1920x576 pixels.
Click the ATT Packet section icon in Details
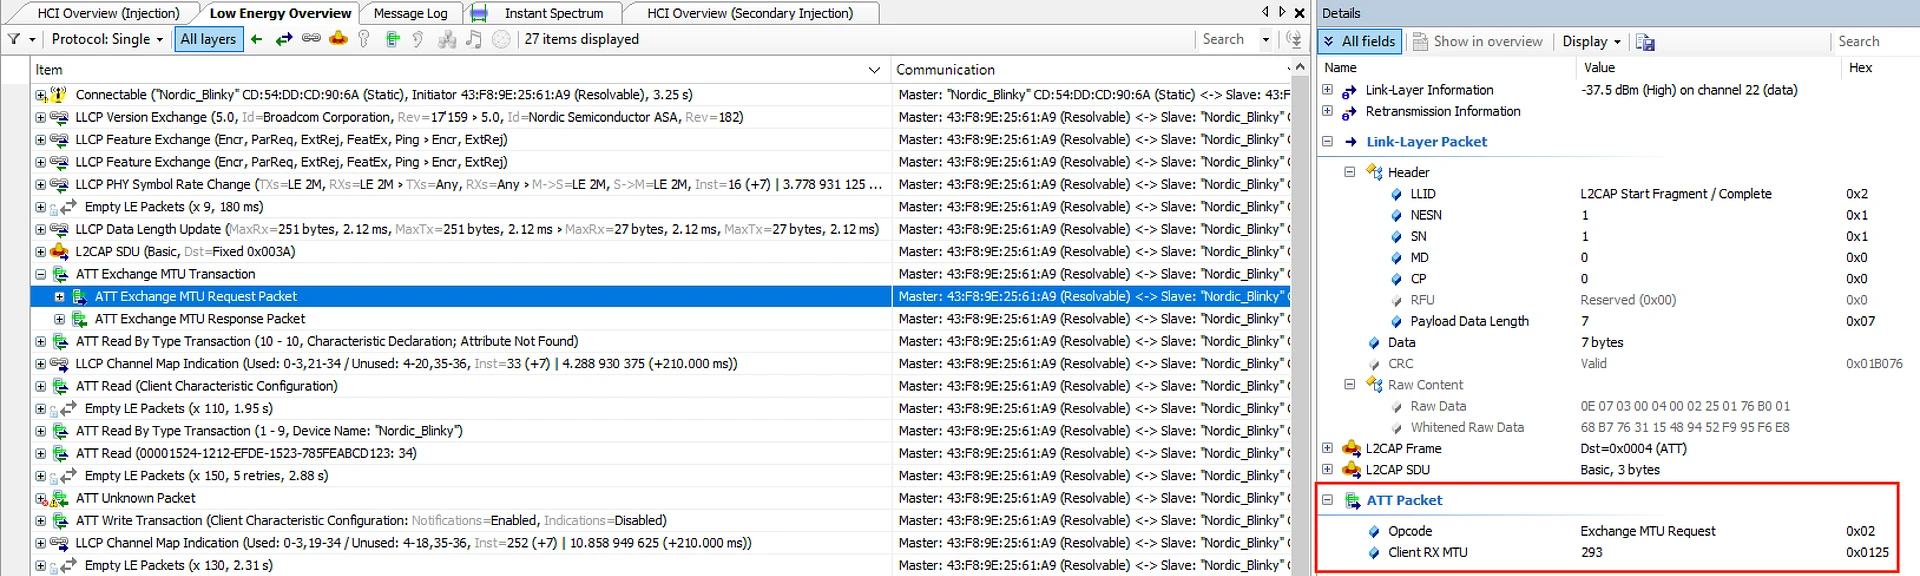(x=1353, y=501)
